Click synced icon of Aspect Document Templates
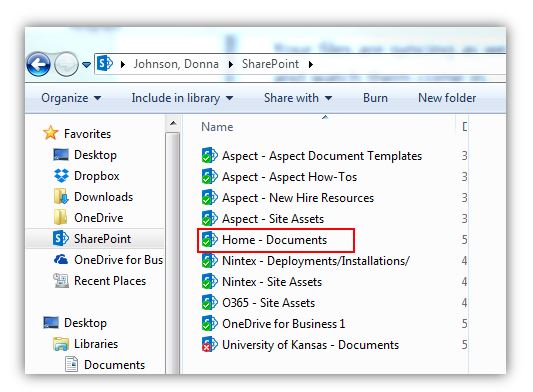The width and height of the screenshot is (533, 392). coord(209,155)
